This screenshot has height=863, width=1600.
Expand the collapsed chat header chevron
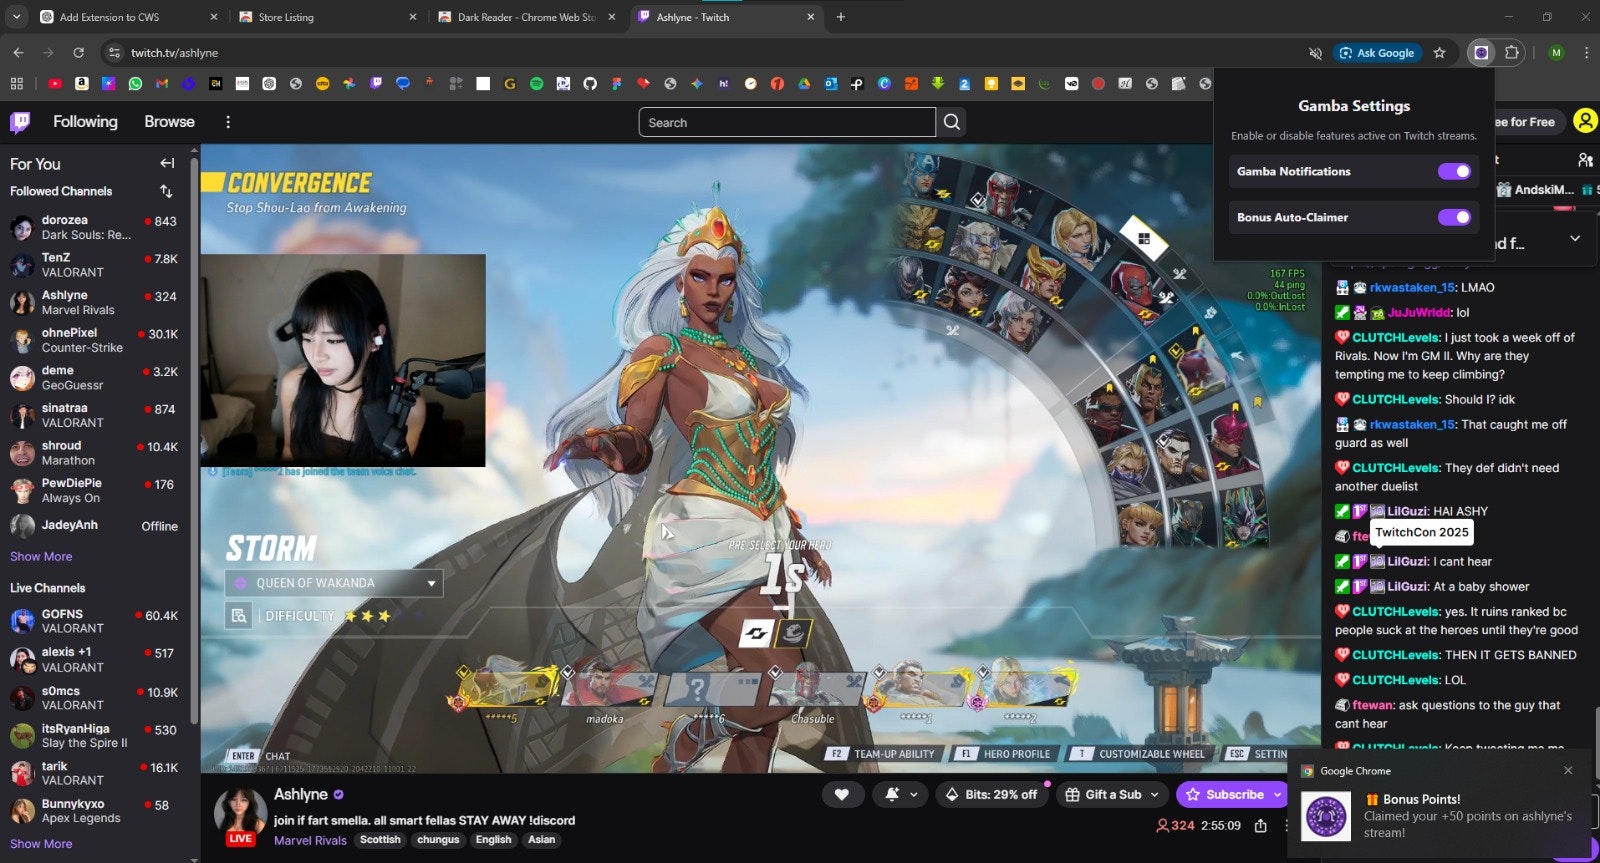pyautogui.click(x=1575, y=238)
